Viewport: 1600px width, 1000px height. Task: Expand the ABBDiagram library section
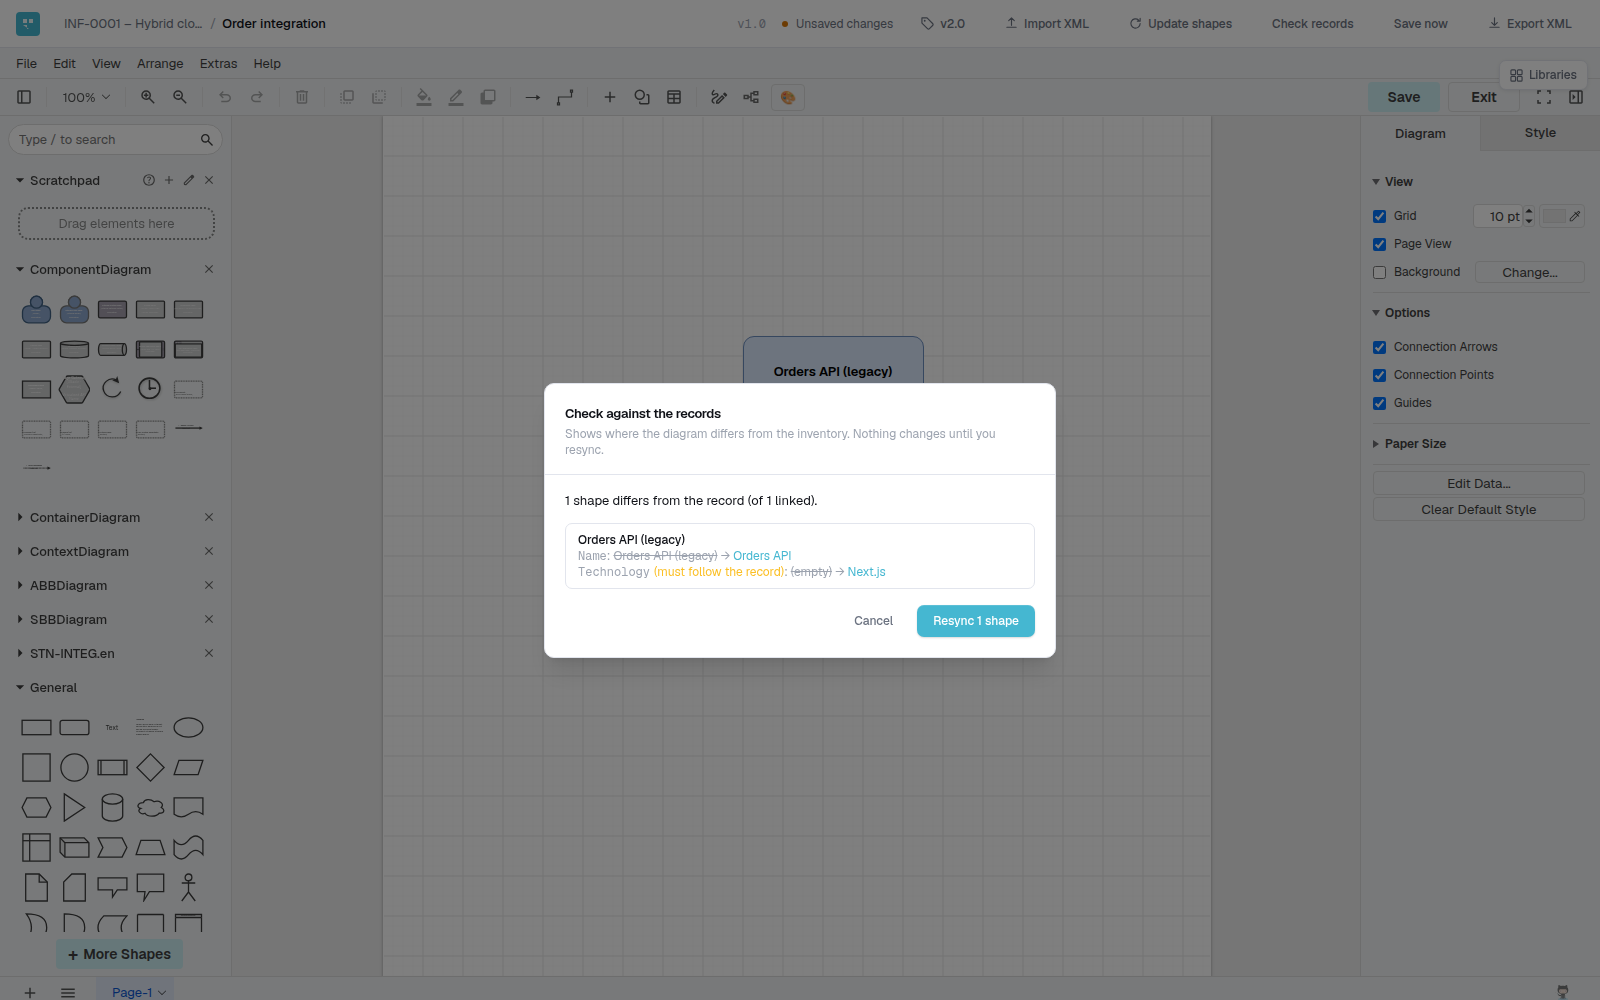68,585
